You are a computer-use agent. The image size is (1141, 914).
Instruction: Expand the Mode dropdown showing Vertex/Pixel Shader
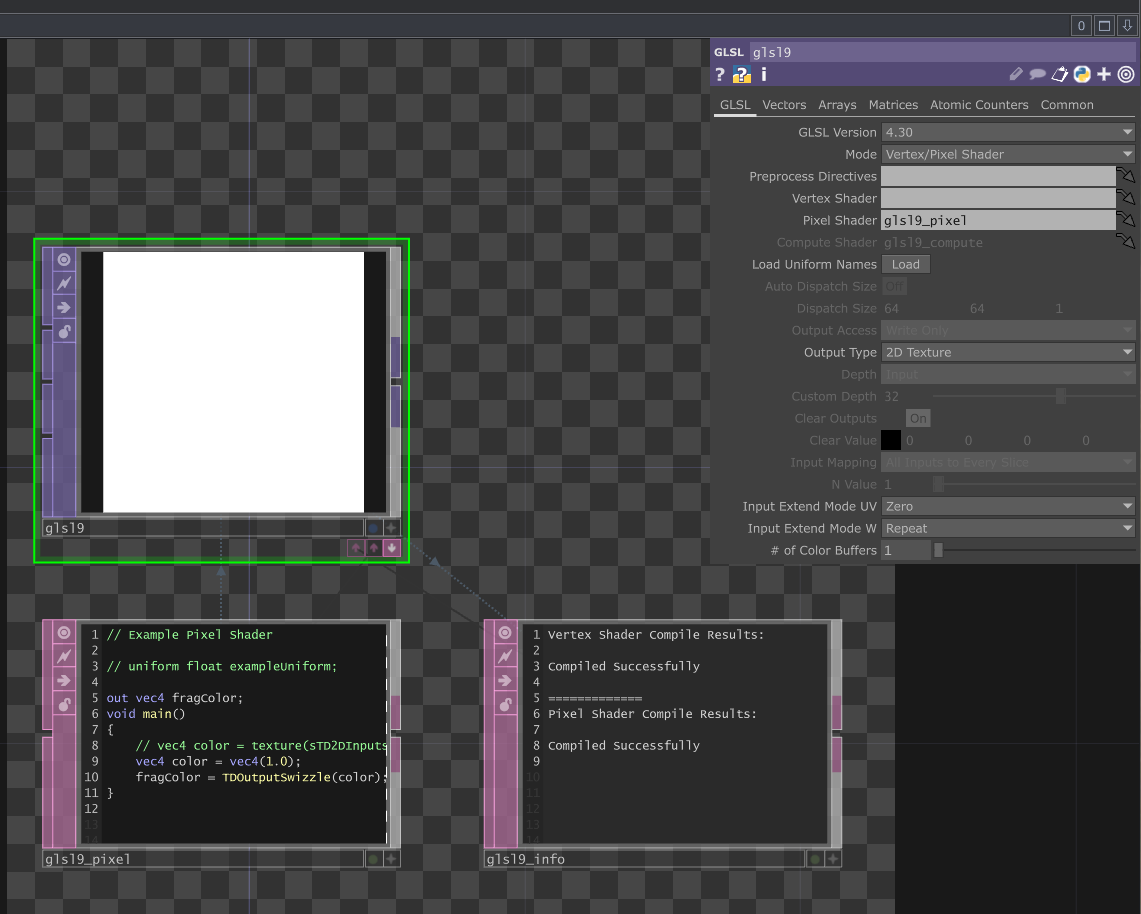coord(1007,154)
